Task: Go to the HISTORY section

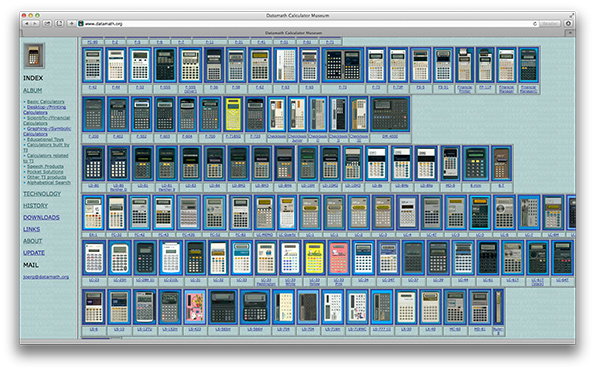Action: point(35,205)
